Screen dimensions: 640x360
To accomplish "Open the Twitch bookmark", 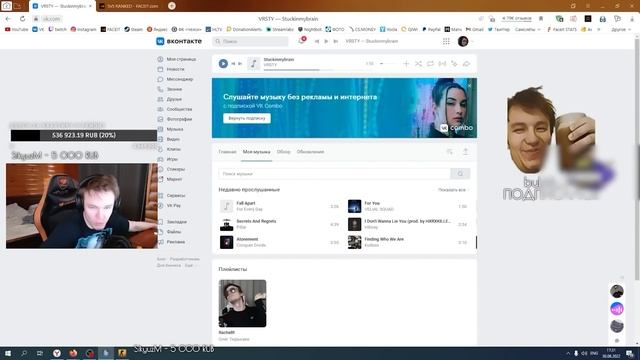I will (x=57, y=29).
